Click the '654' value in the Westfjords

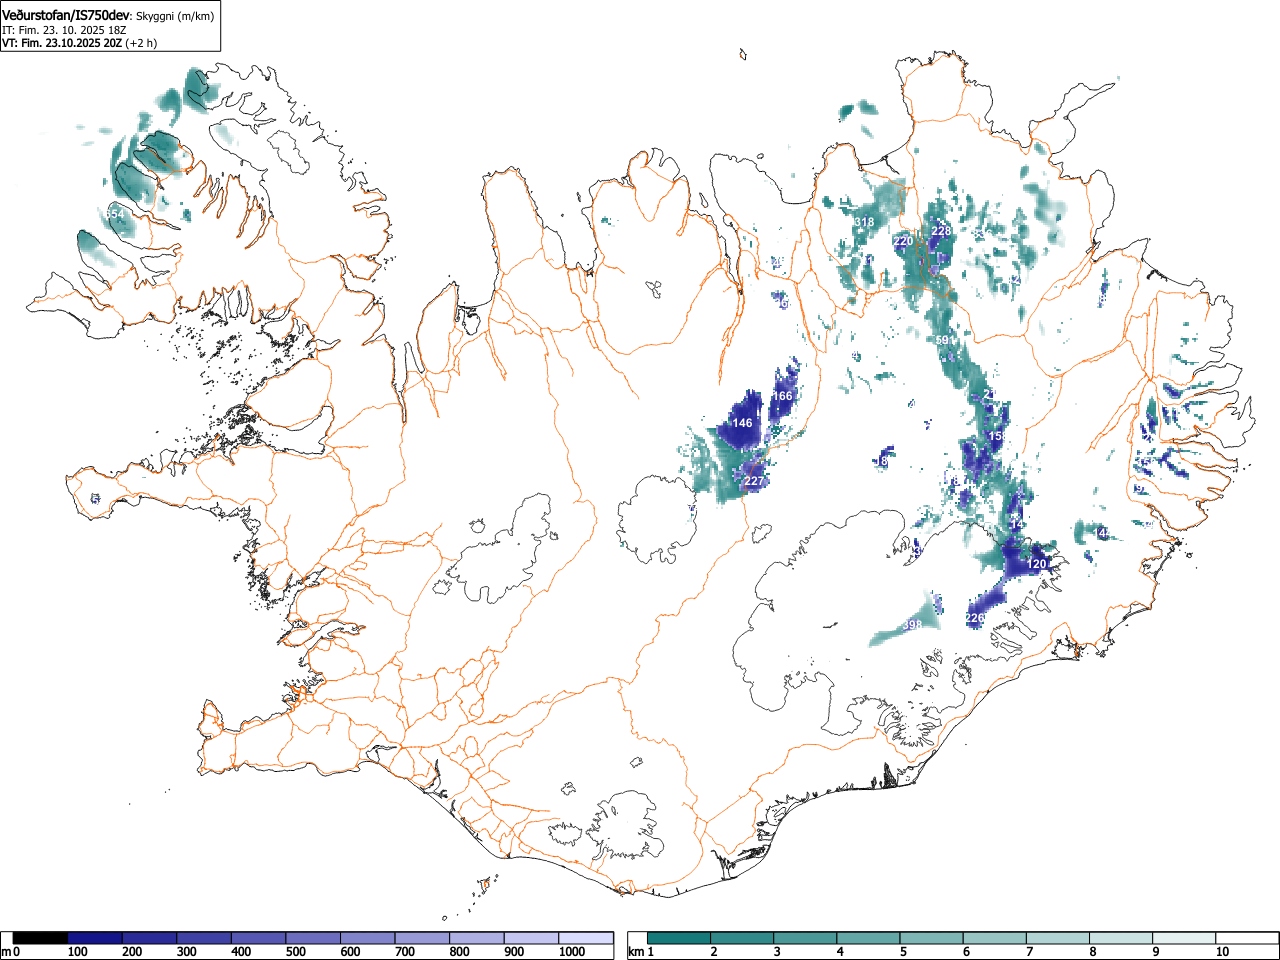coord(115,215)
